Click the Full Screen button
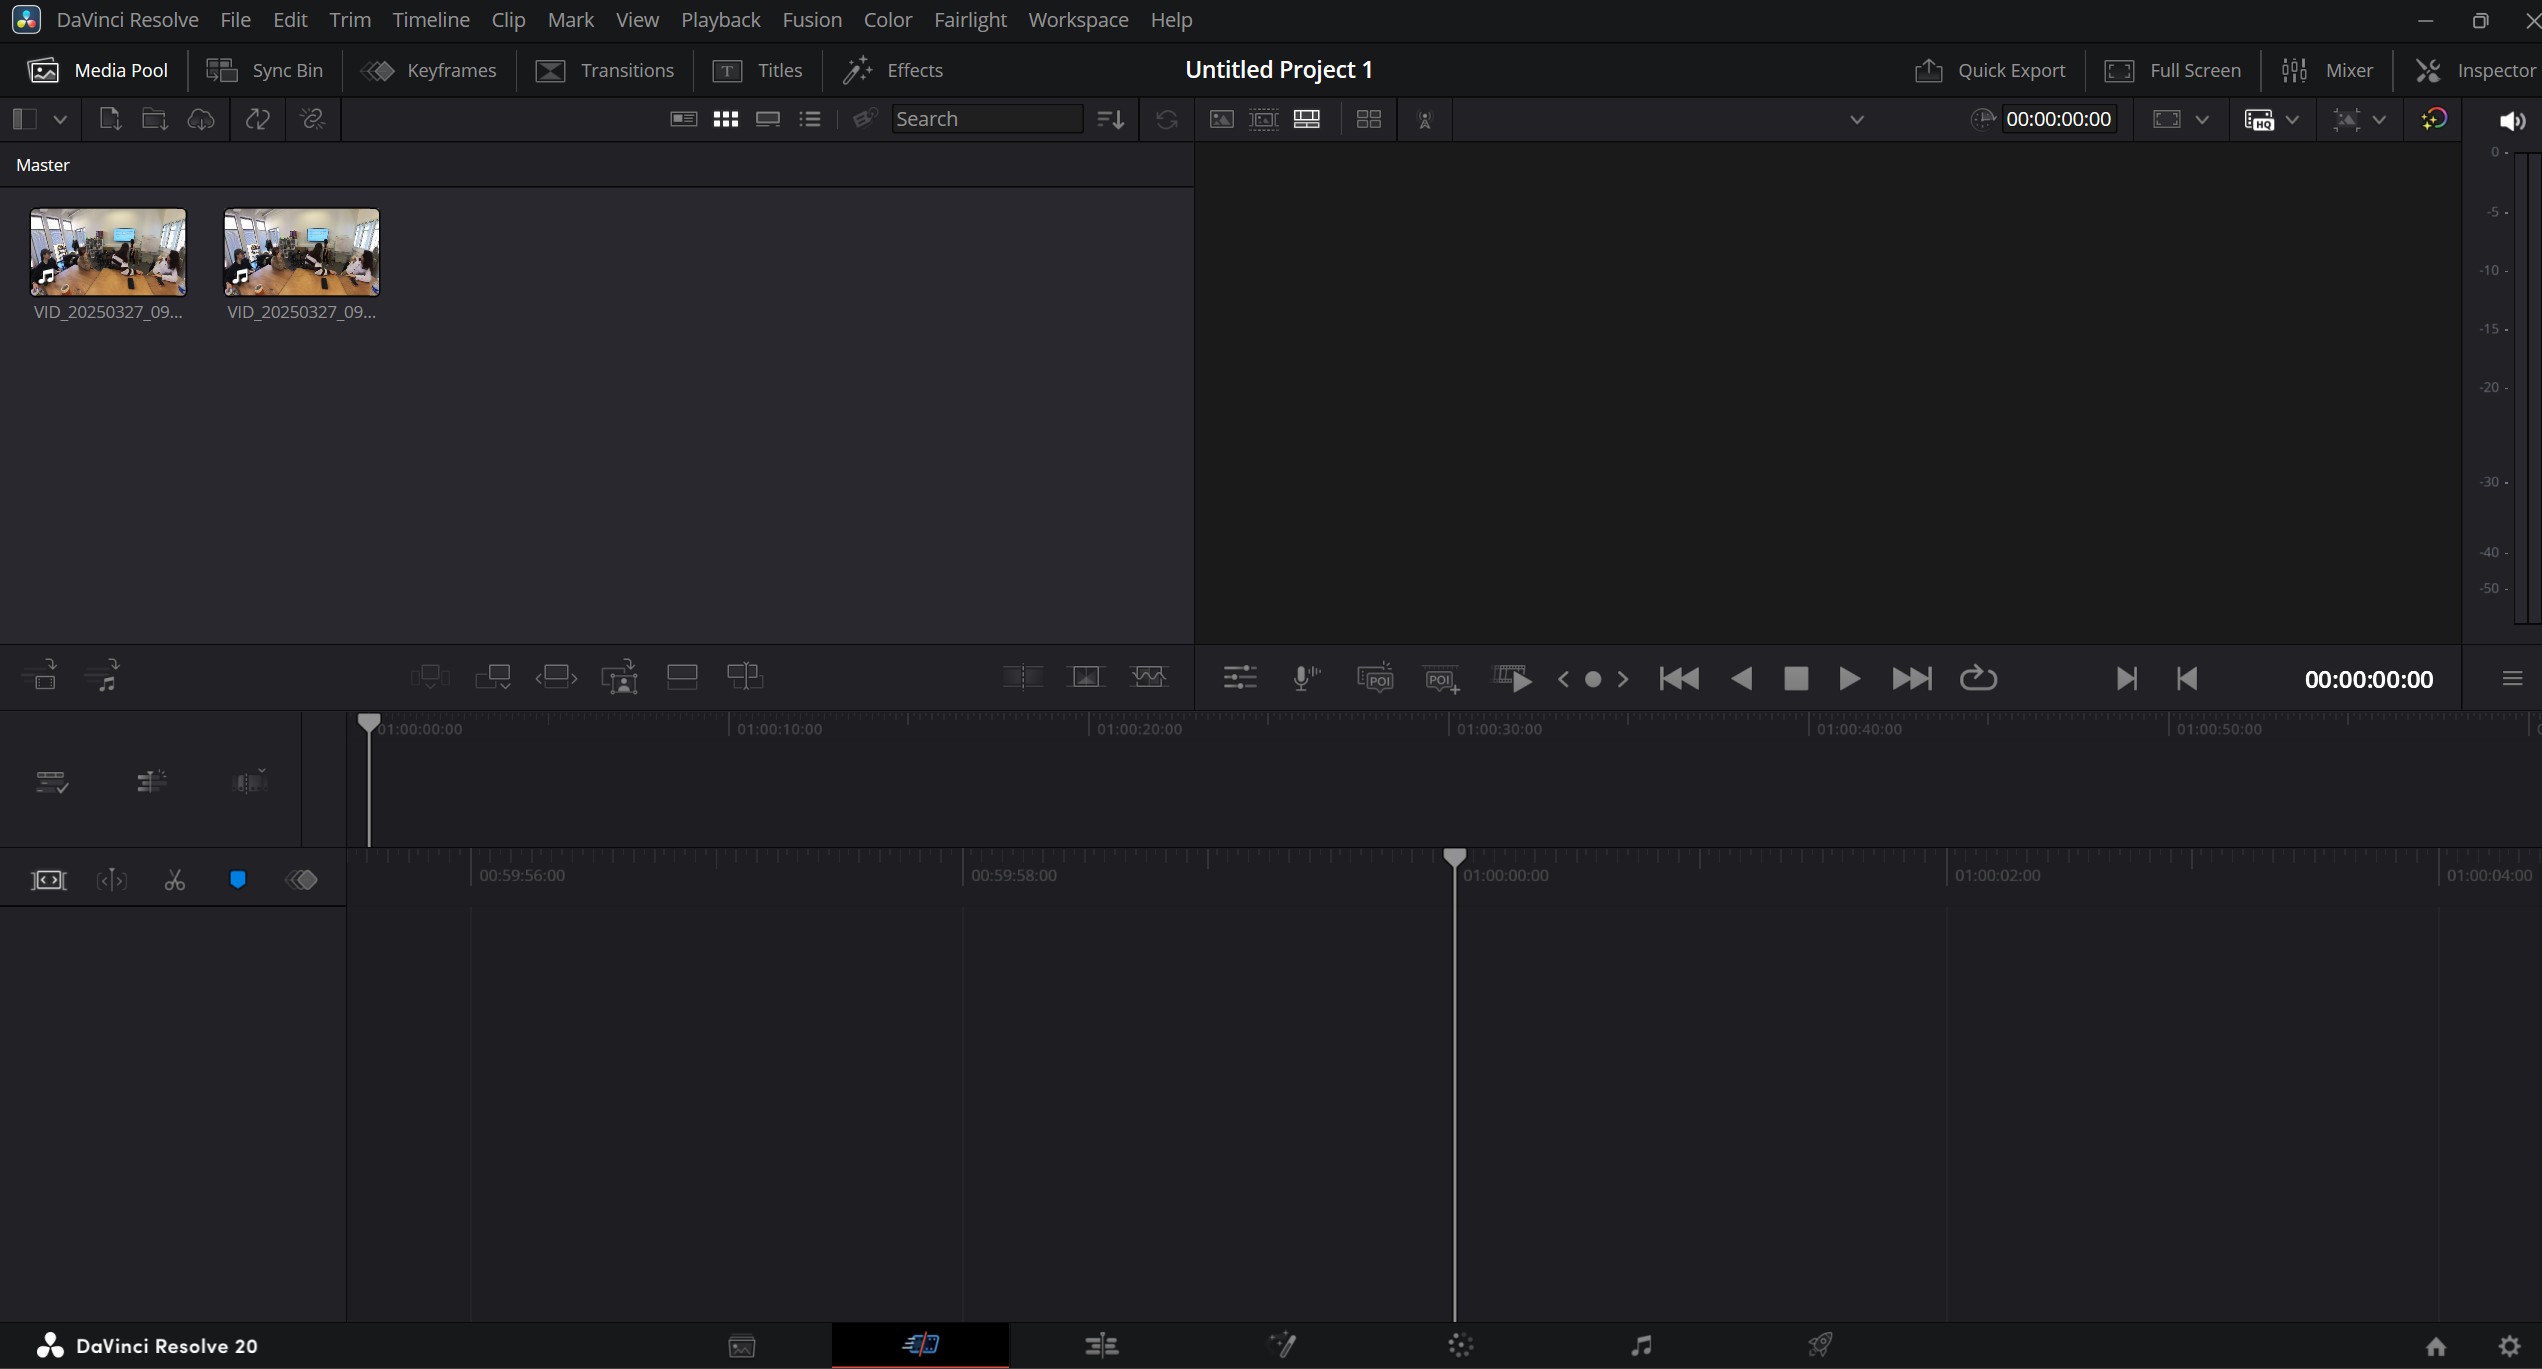The image size is (2542, 1369). click(2173, 70)
